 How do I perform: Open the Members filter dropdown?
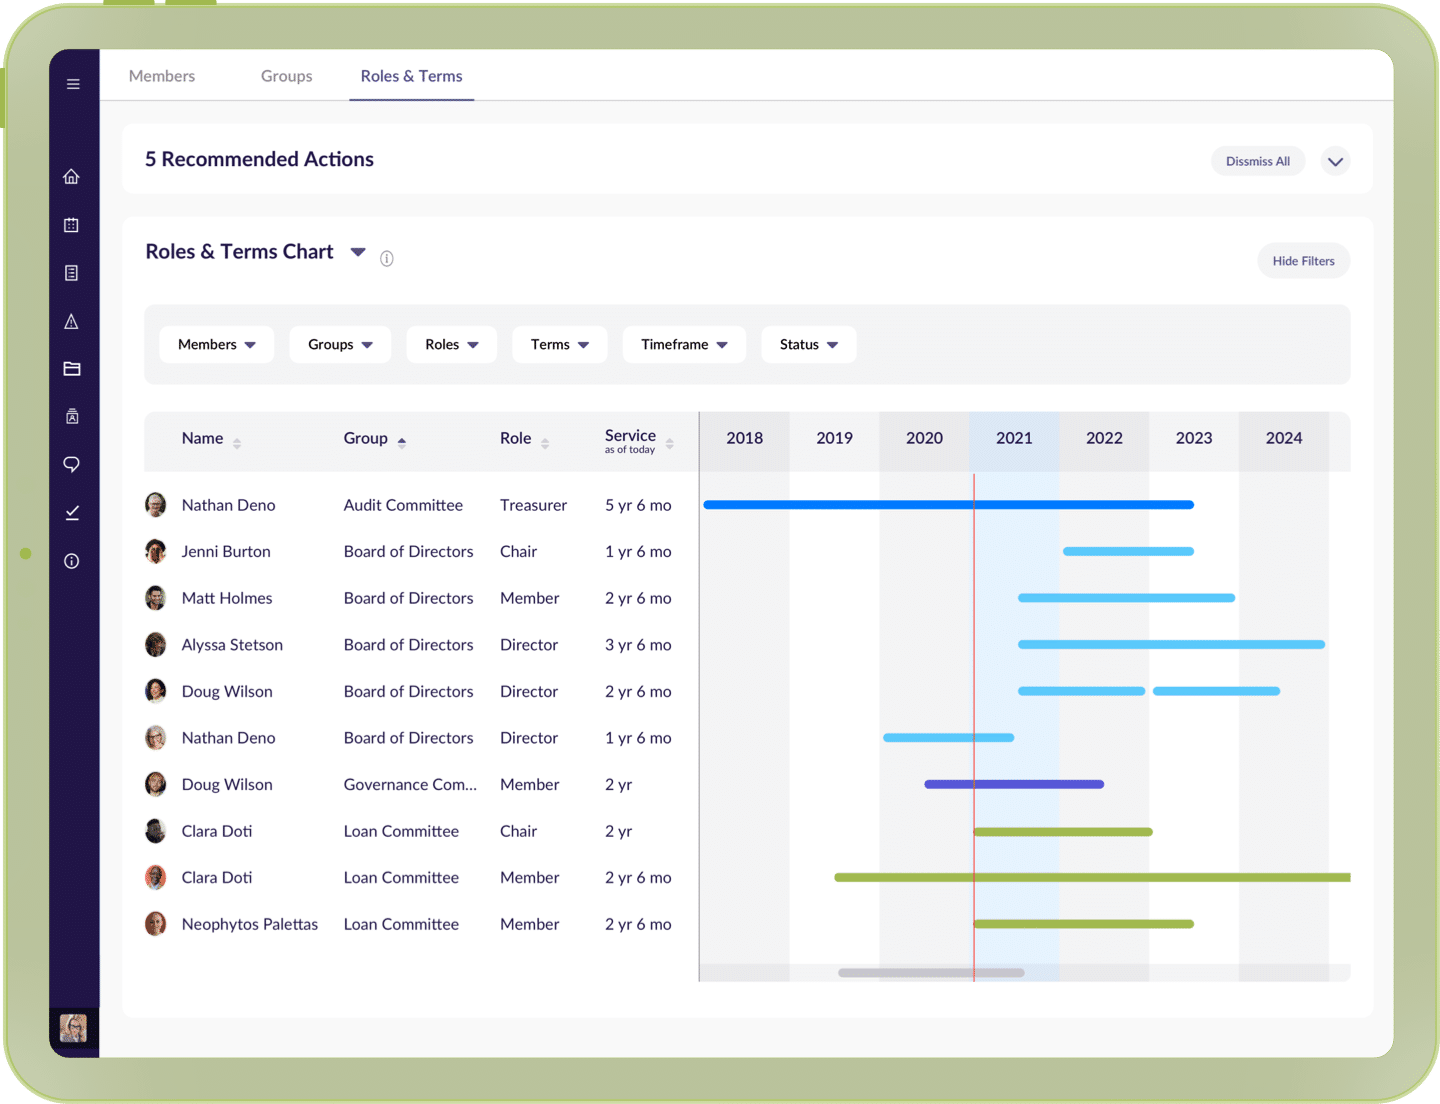216,345
